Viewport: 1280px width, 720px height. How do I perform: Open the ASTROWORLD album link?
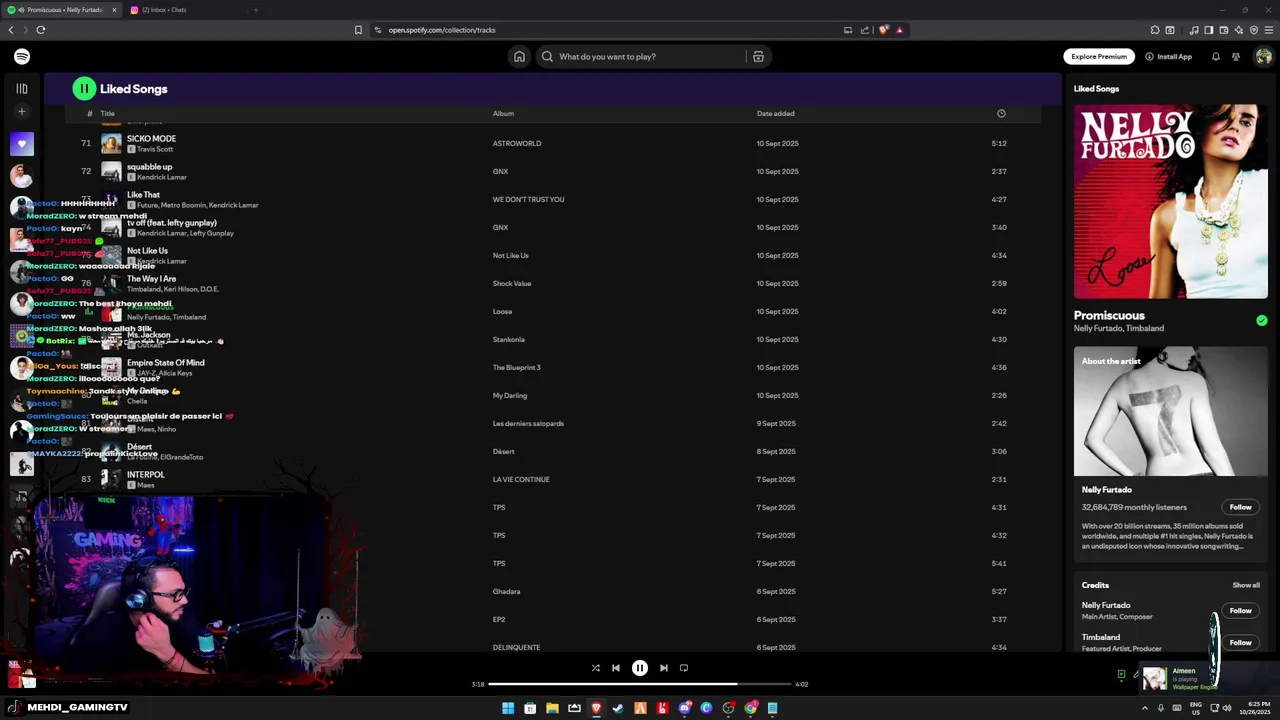coord(517,143)
